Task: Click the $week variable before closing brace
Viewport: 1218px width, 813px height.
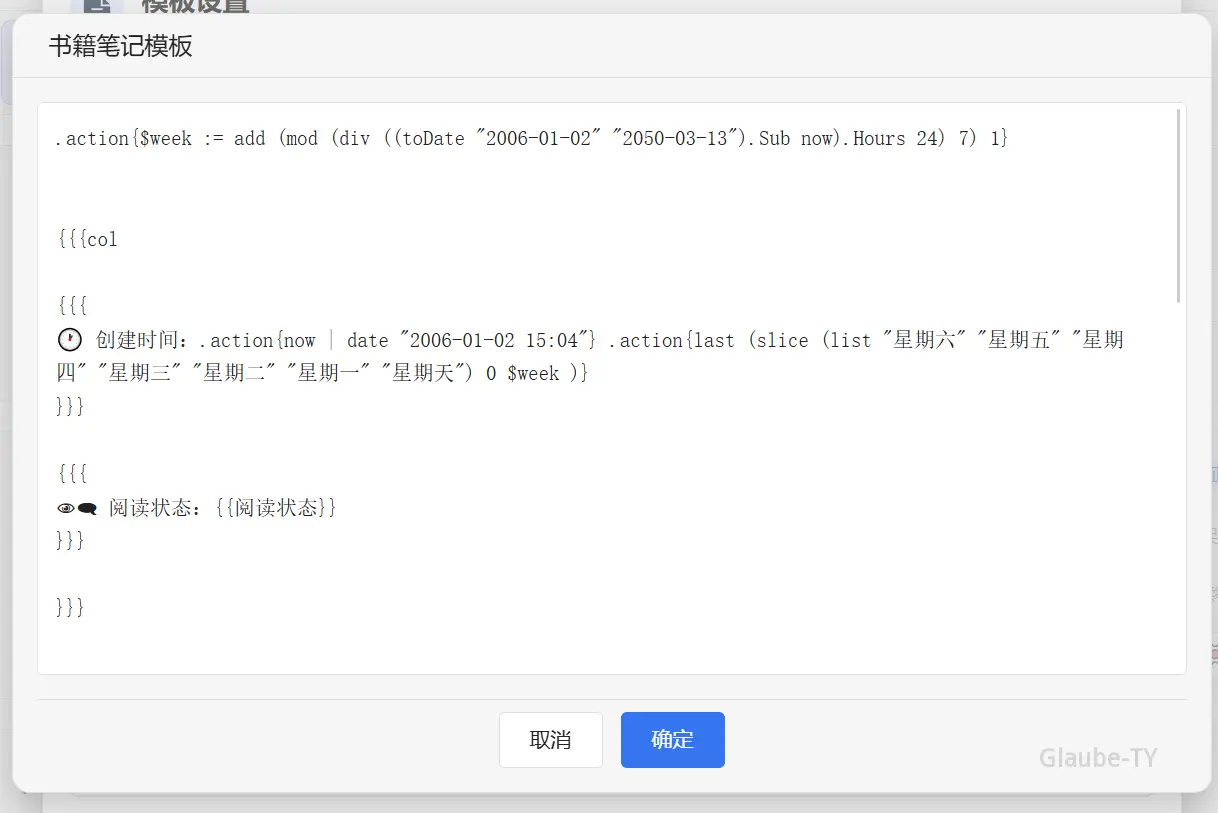Action: tap(533, 374)
